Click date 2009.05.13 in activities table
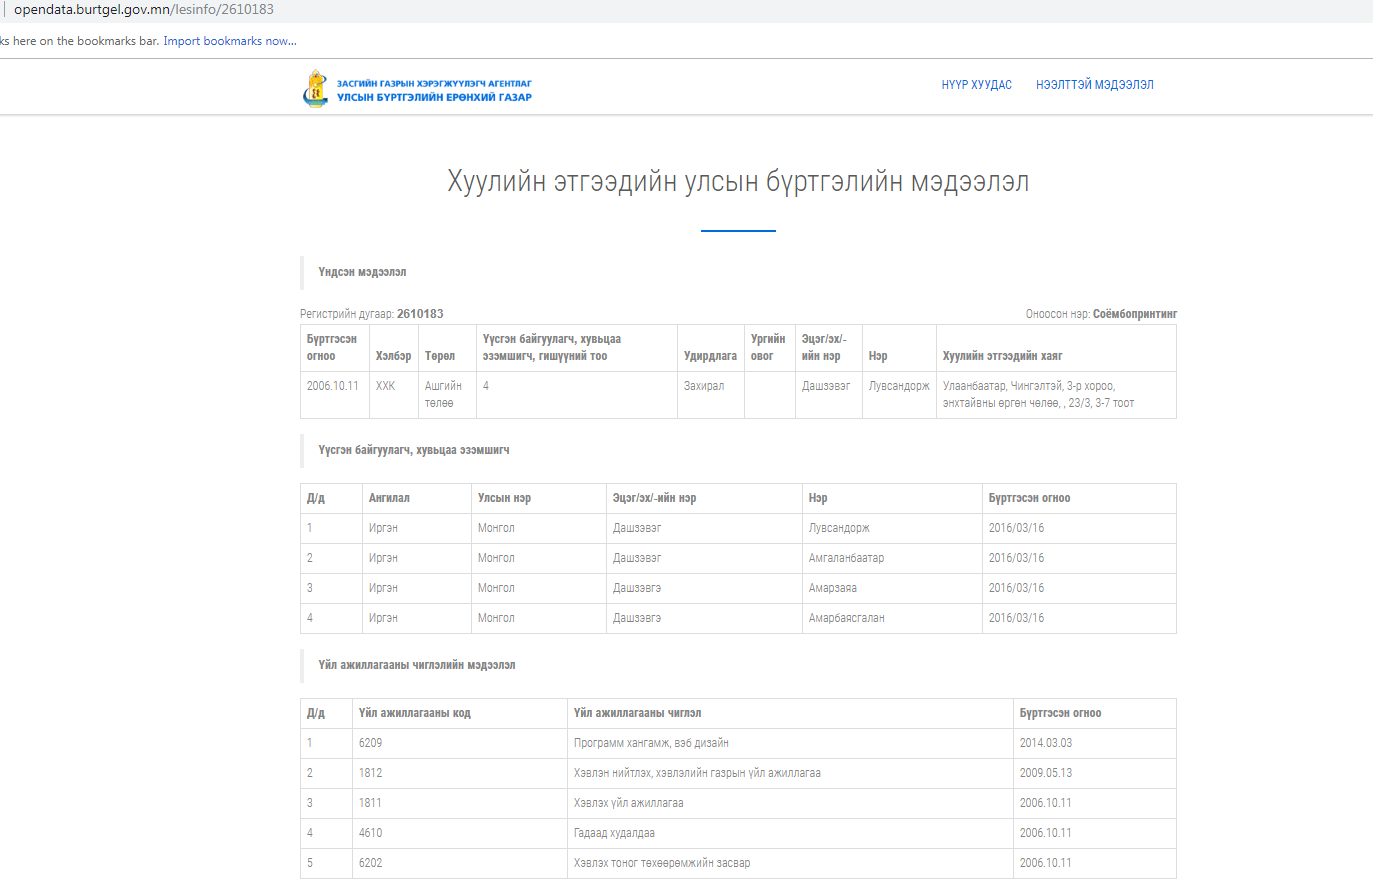Image resolution: width=1373 pixels, height=886 pixels. coord(1045,773)
